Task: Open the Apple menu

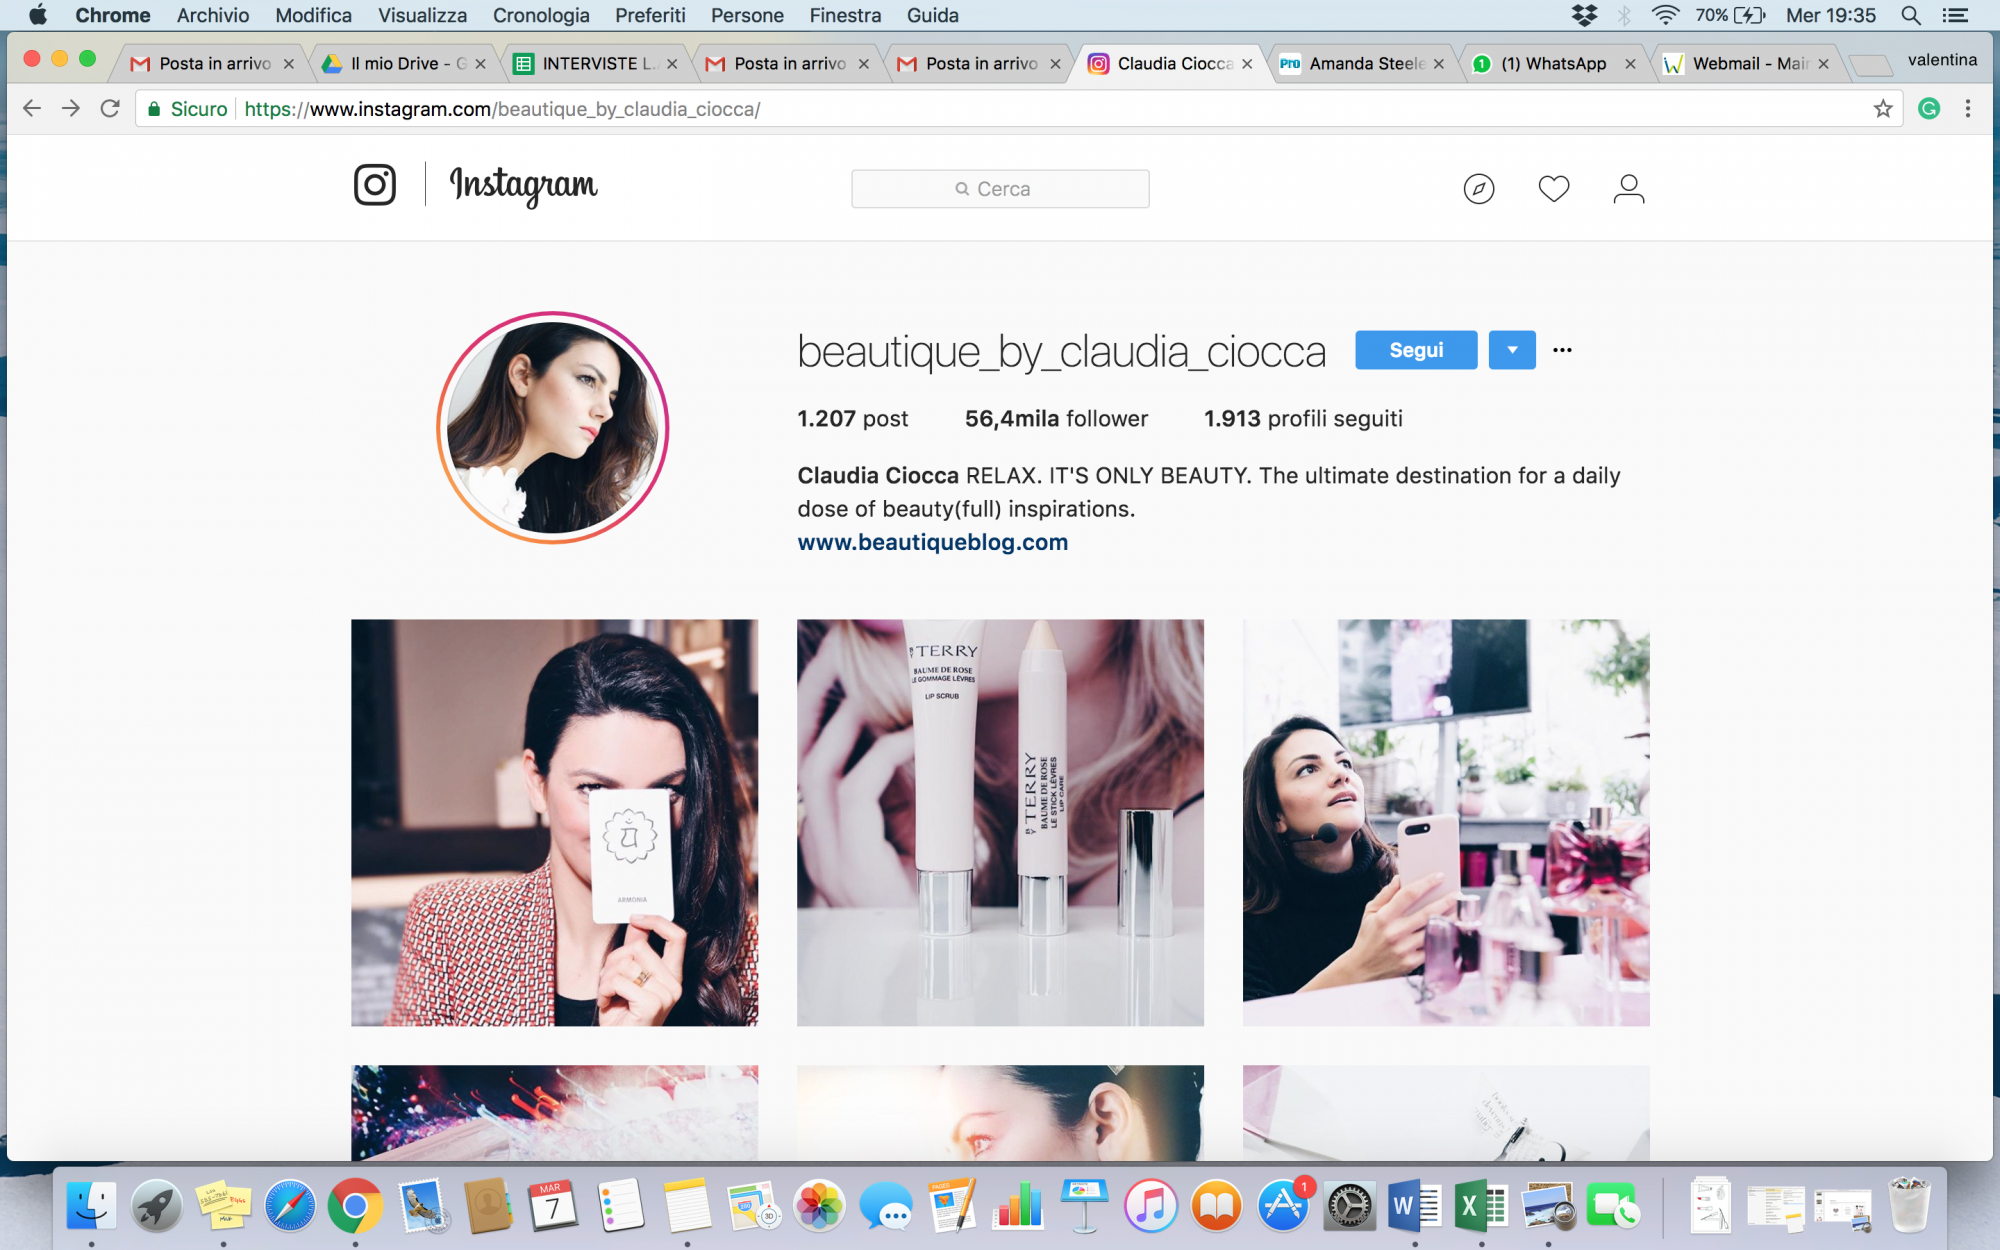Action: pyautogui.click(x=38, y=15)
